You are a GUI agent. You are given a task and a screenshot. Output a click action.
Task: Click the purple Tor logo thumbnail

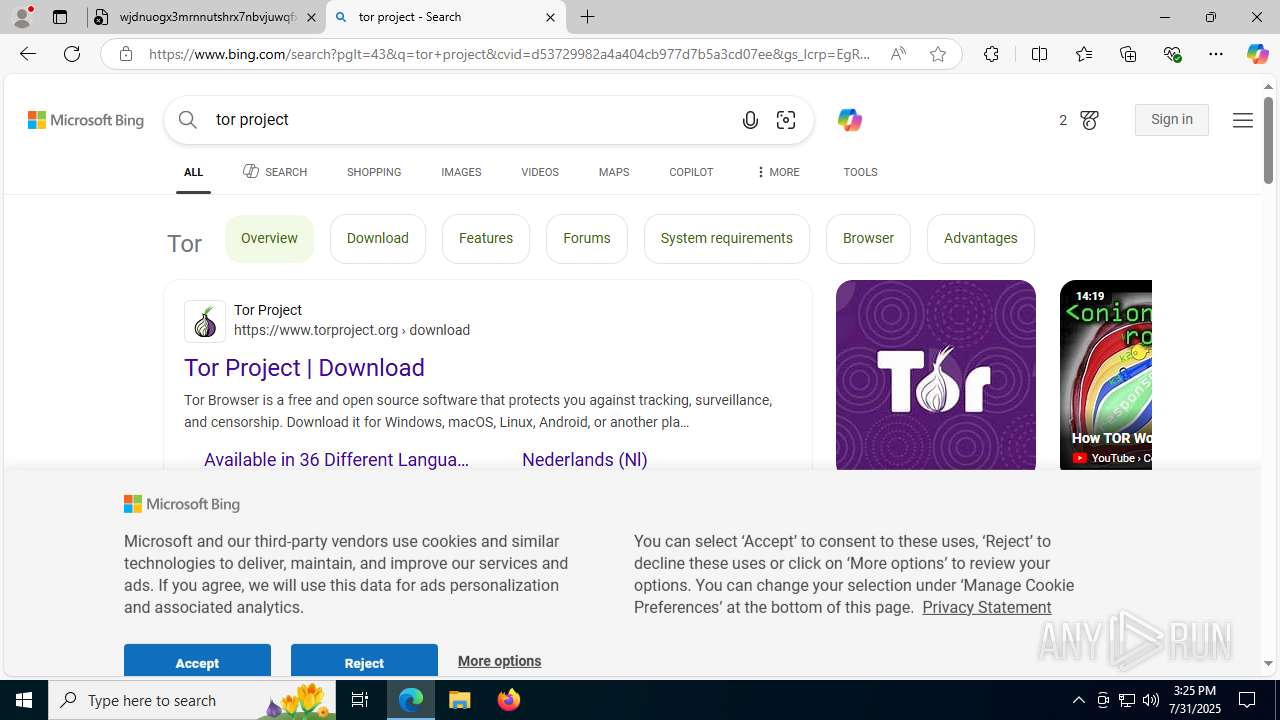click(x=936, y=374)
